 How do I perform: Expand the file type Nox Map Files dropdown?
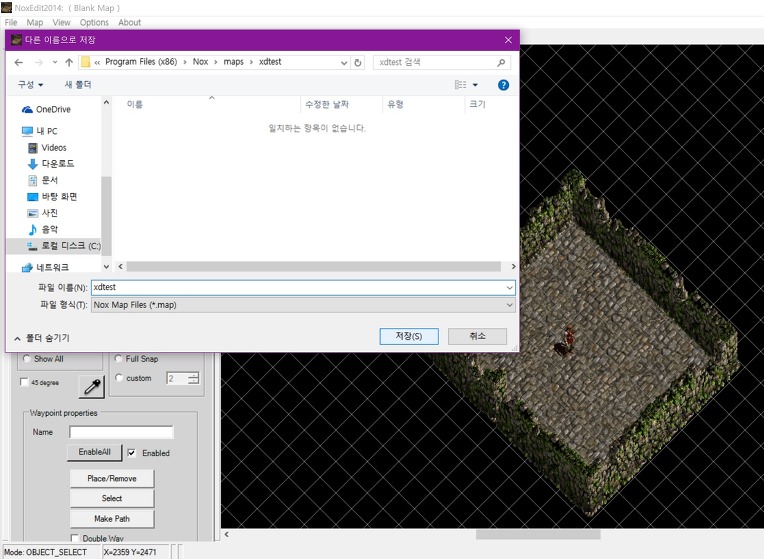pos(509,305)
